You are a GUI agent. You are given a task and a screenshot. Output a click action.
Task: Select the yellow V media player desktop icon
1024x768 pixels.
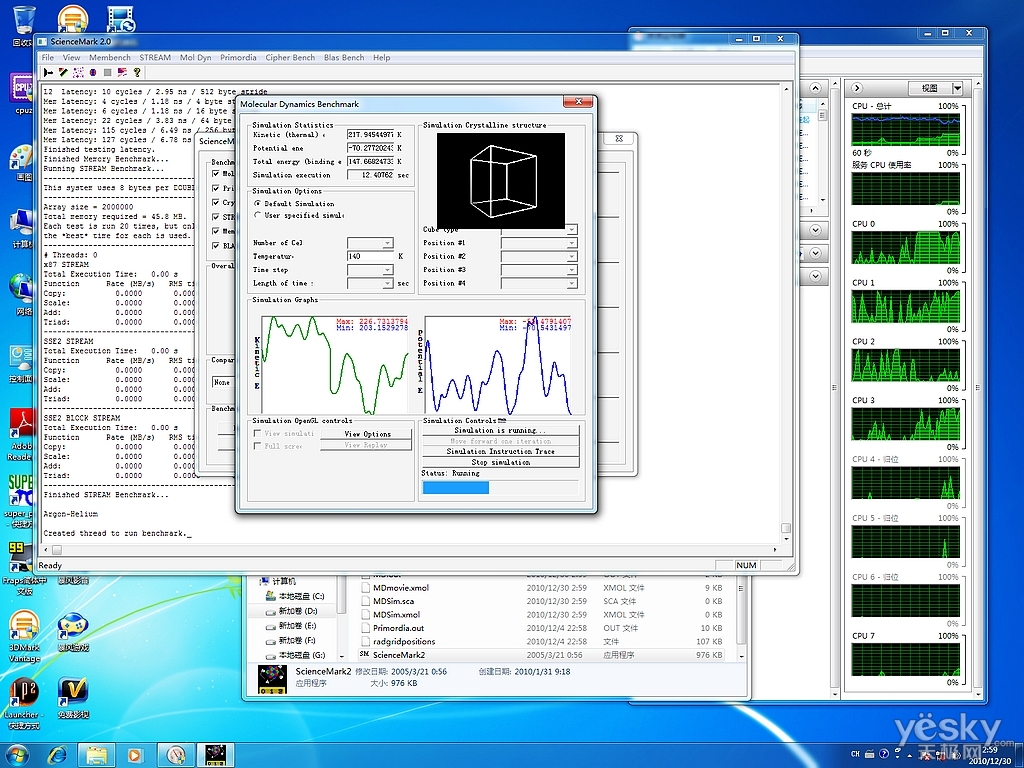click(73, 697)
